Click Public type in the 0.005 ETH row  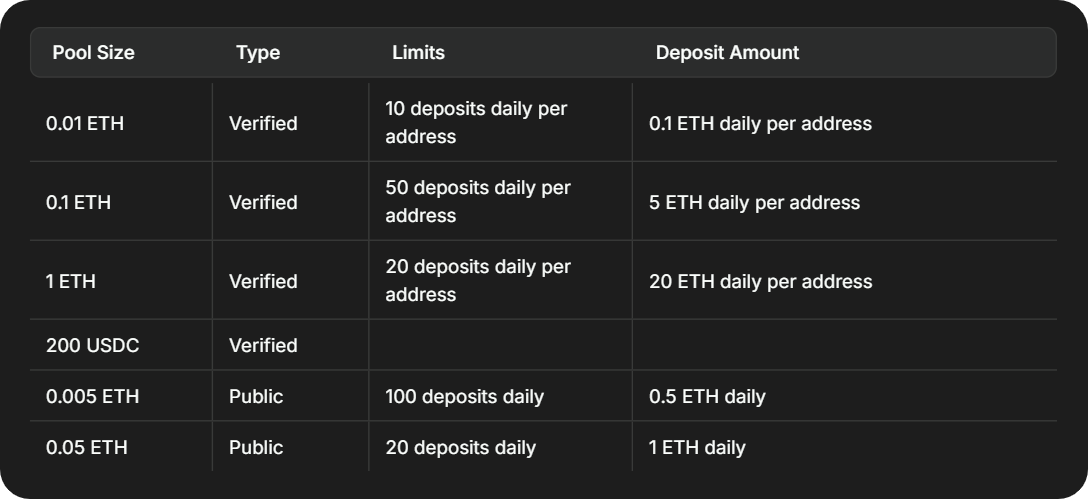click(256, 396)
